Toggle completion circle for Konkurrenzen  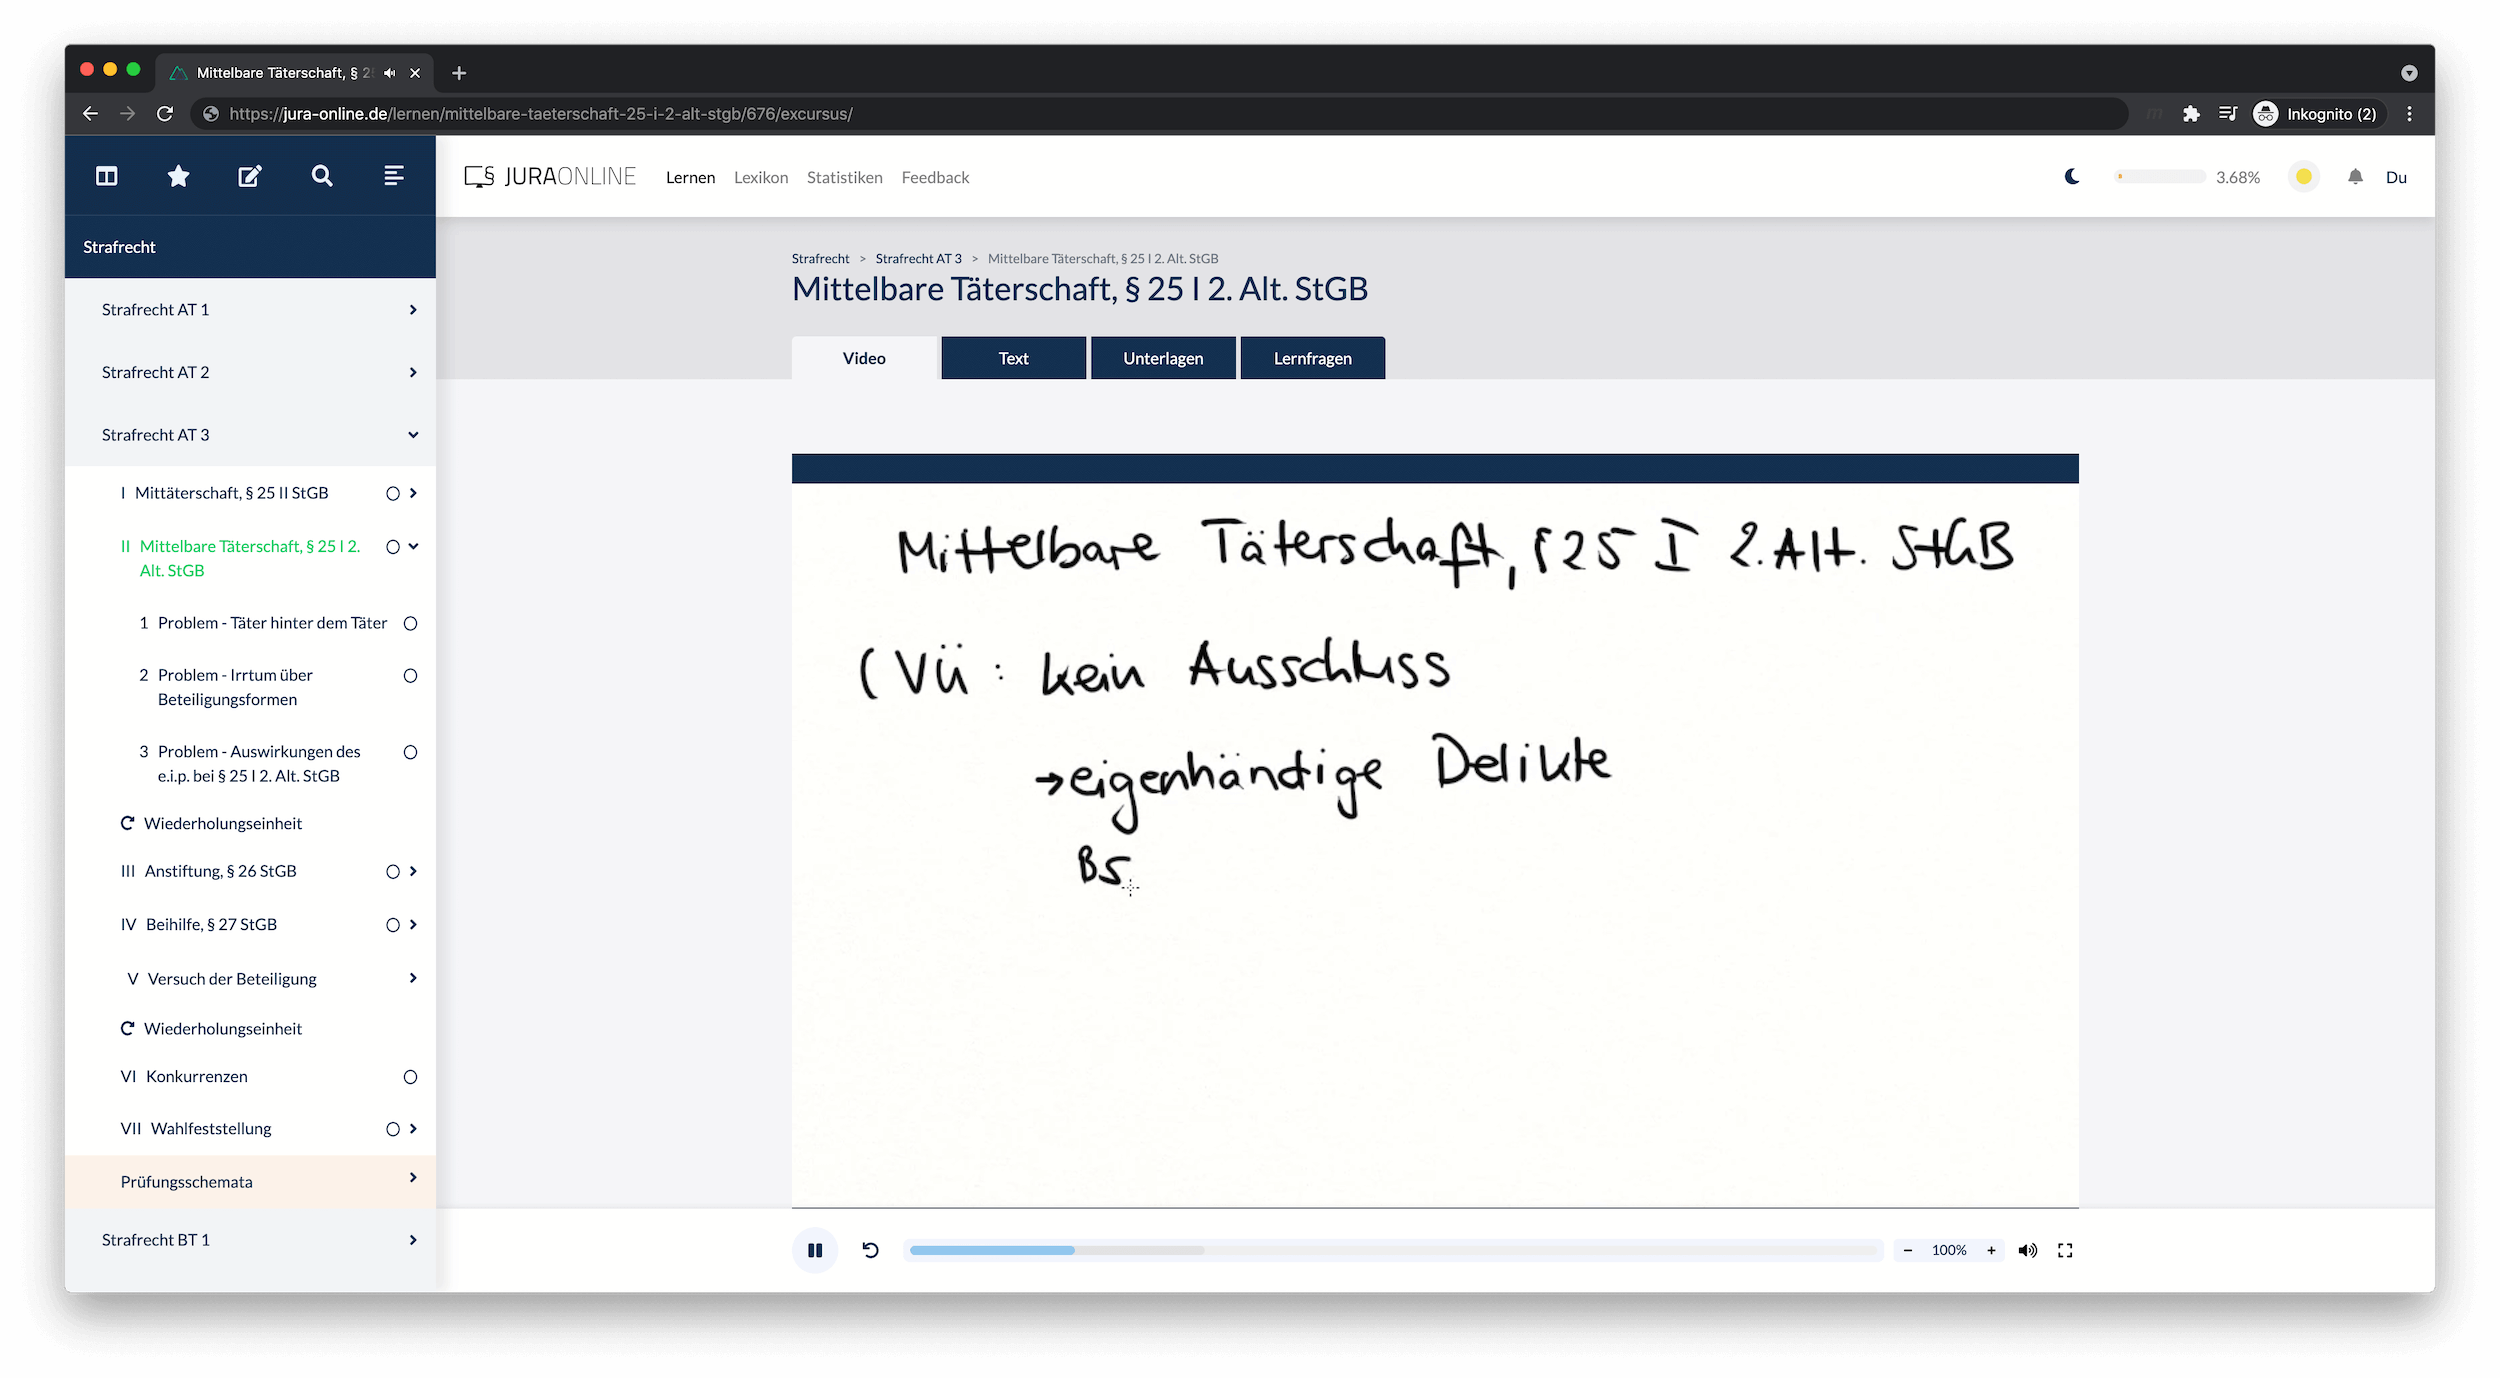click(410, 1077)
